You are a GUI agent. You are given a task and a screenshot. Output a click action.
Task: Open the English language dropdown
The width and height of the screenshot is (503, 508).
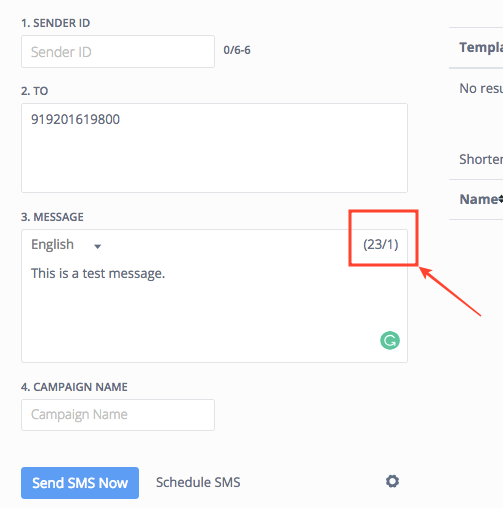tap(66, 245)
